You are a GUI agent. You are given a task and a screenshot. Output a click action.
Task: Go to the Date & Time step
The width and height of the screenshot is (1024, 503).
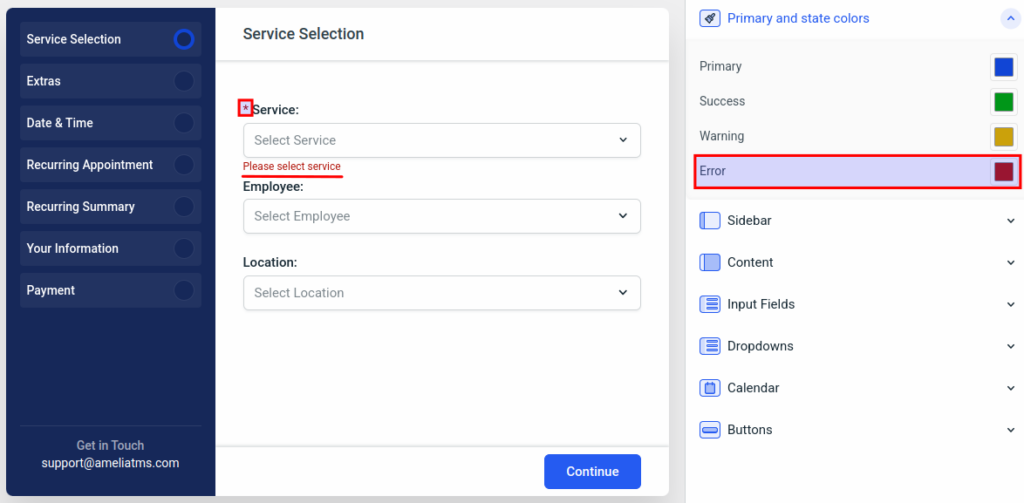111,123
